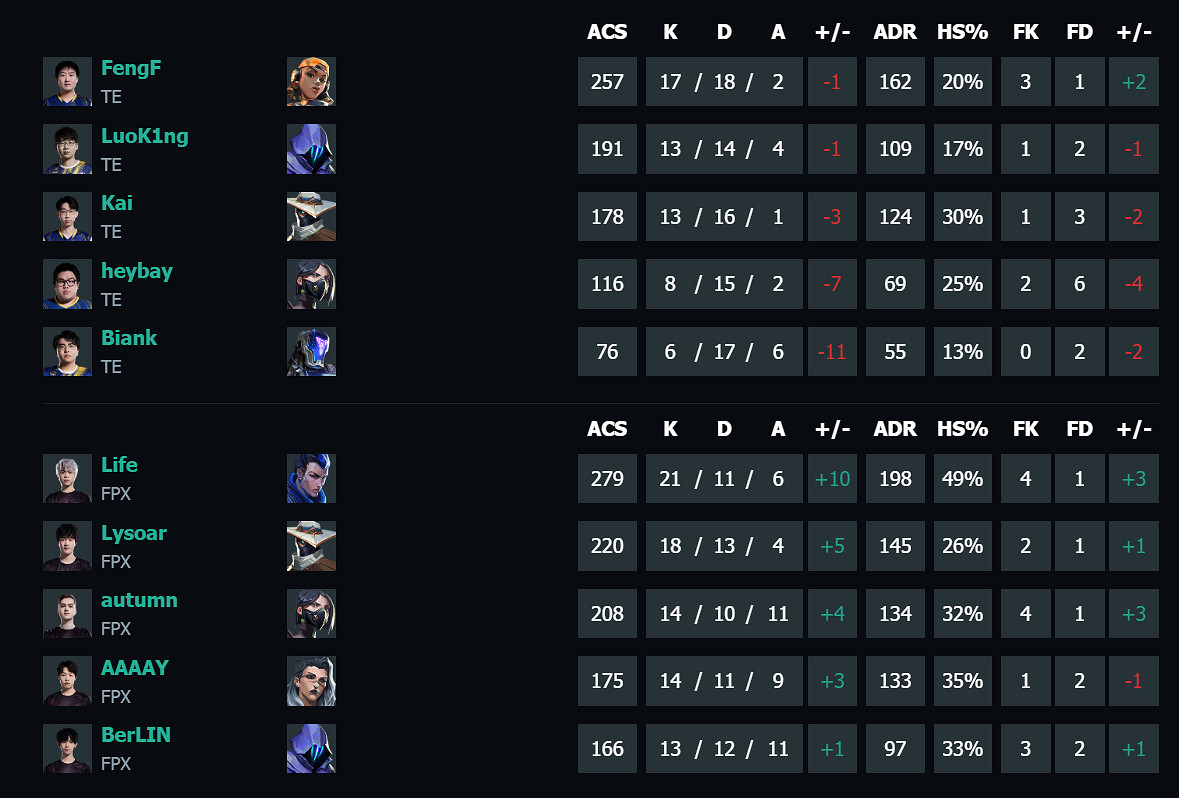Click the agent icon in Biank's row
Screen dimensions: 1179x798
pyautogui.click(x=311, y=352)
